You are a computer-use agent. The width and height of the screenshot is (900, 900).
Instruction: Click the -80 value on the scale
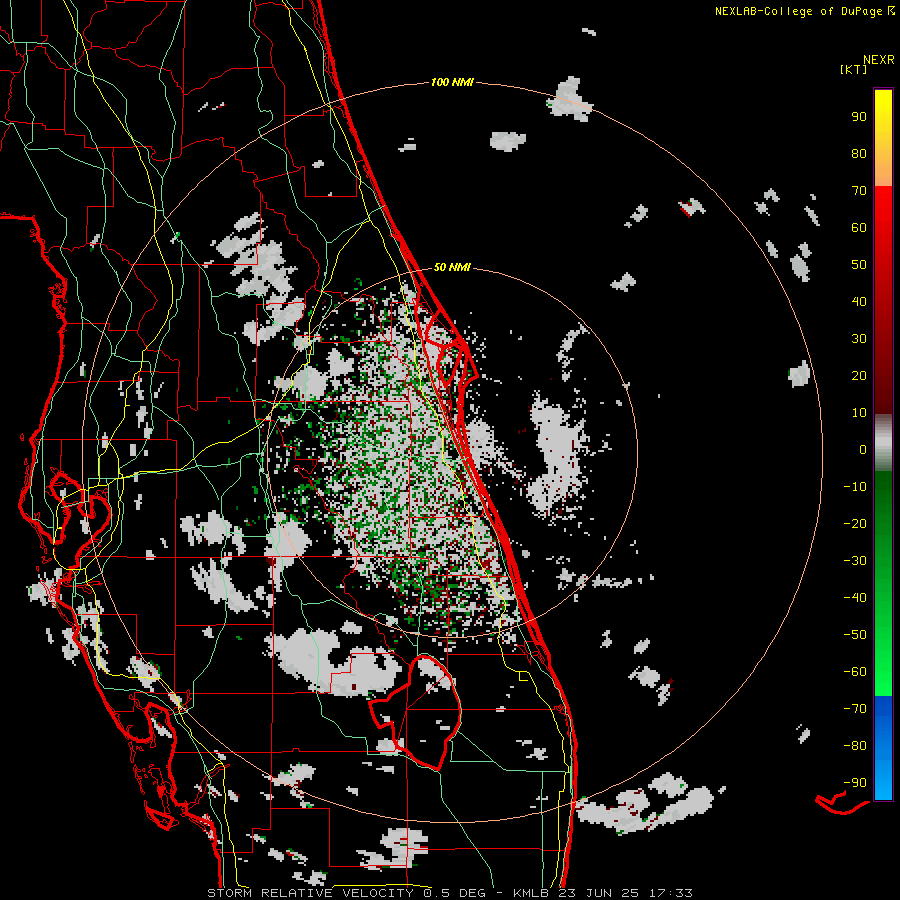(x=855, y=746)
